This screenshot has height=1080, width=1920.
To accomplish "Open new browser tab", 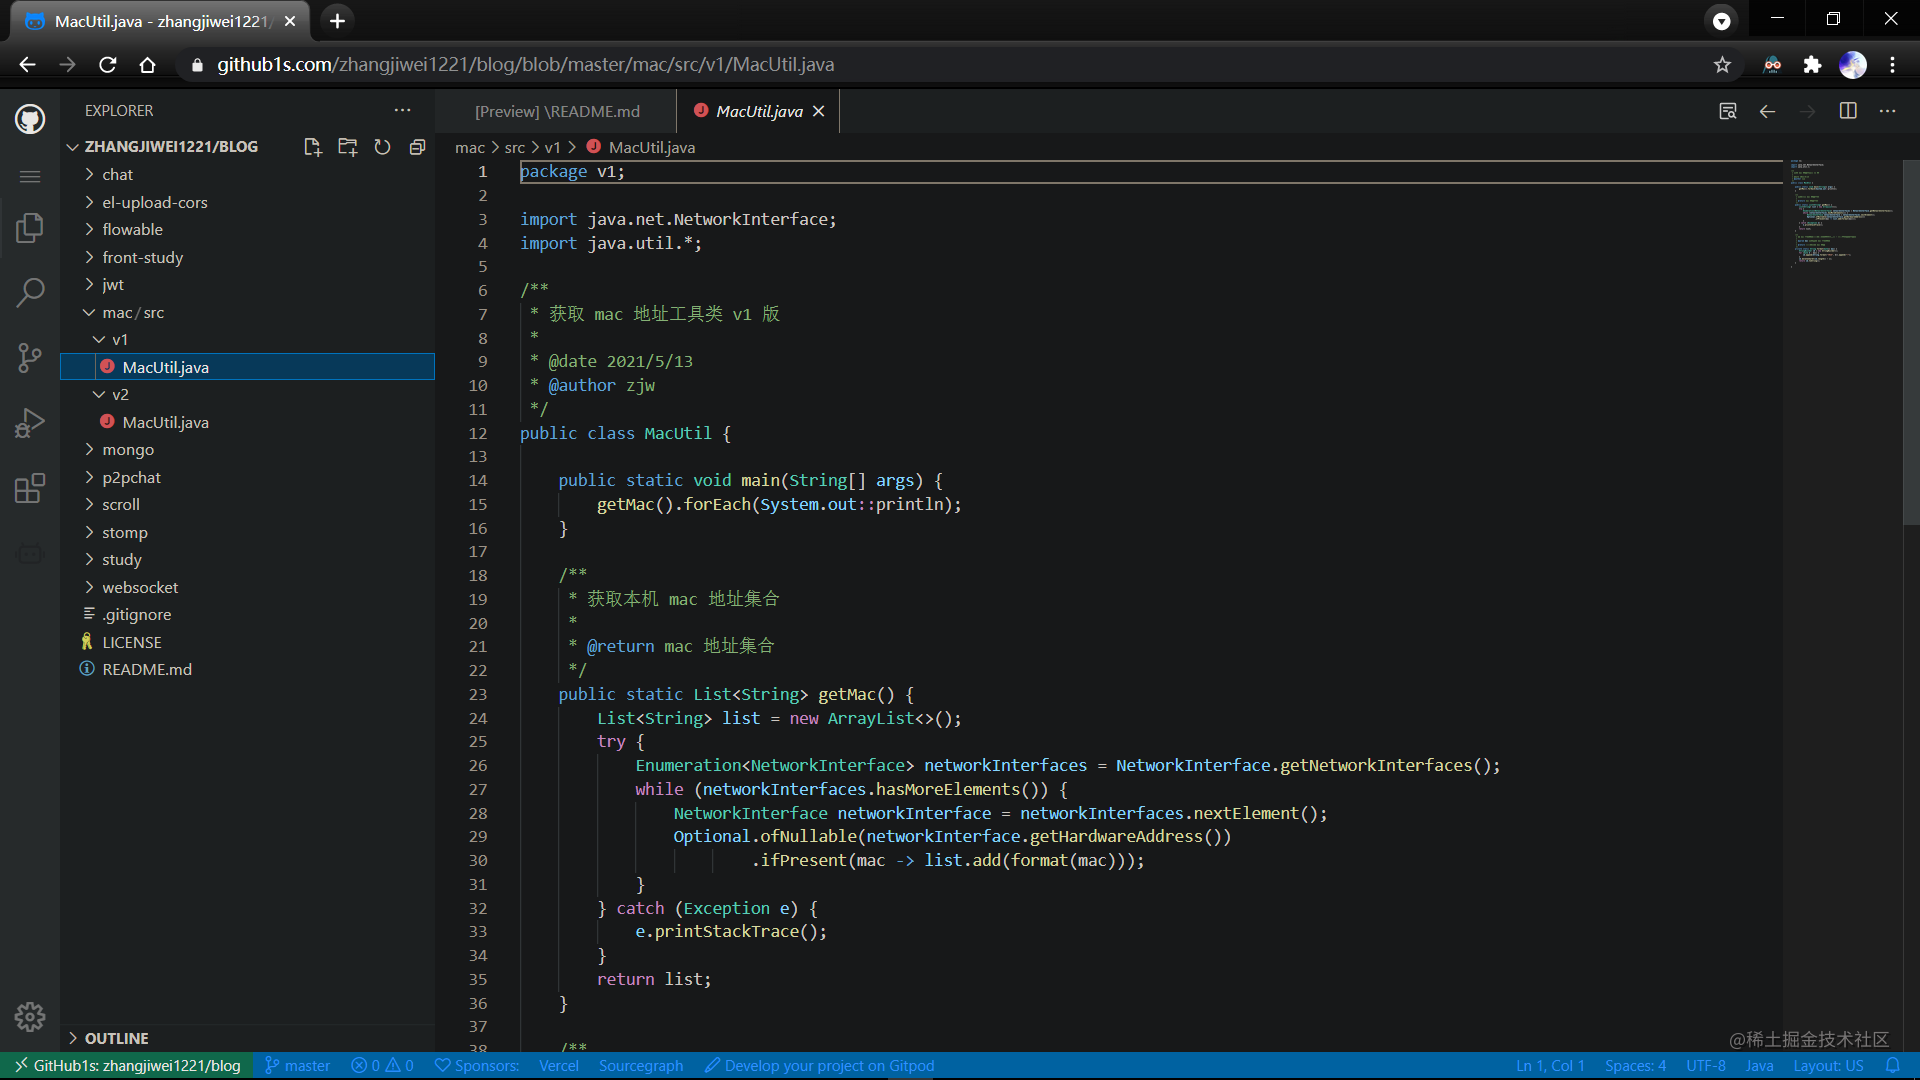I will pos(338,21).
